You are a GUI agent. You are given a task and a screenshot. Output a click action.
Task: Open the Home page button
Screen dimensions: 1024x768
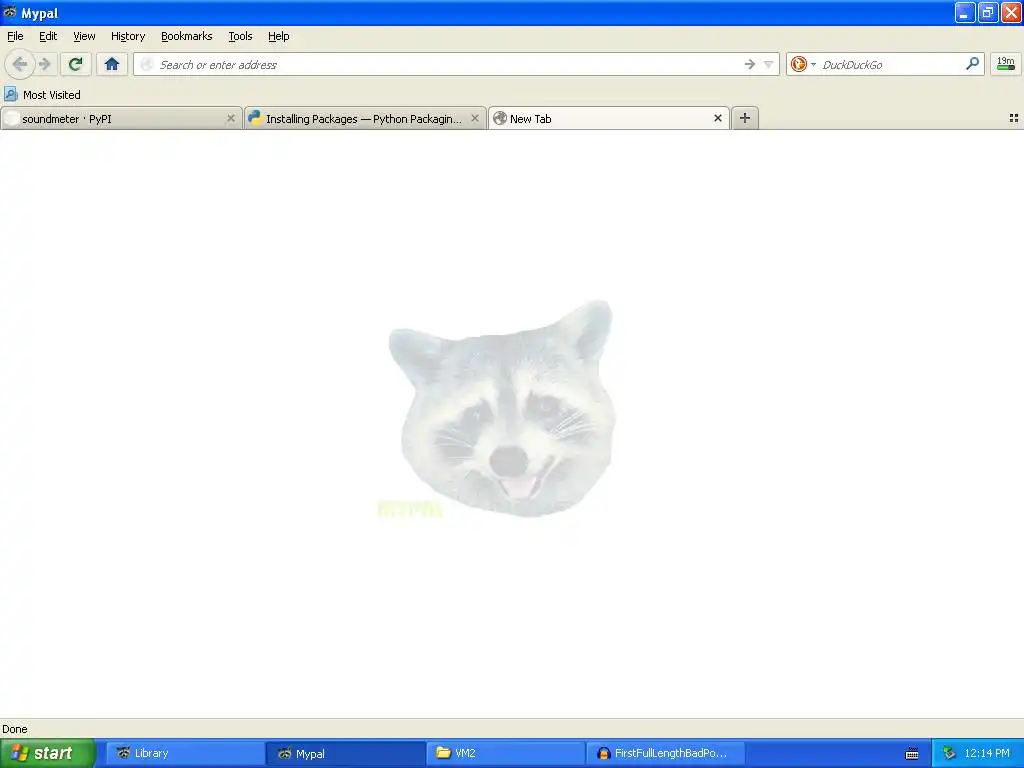(112, 64)
